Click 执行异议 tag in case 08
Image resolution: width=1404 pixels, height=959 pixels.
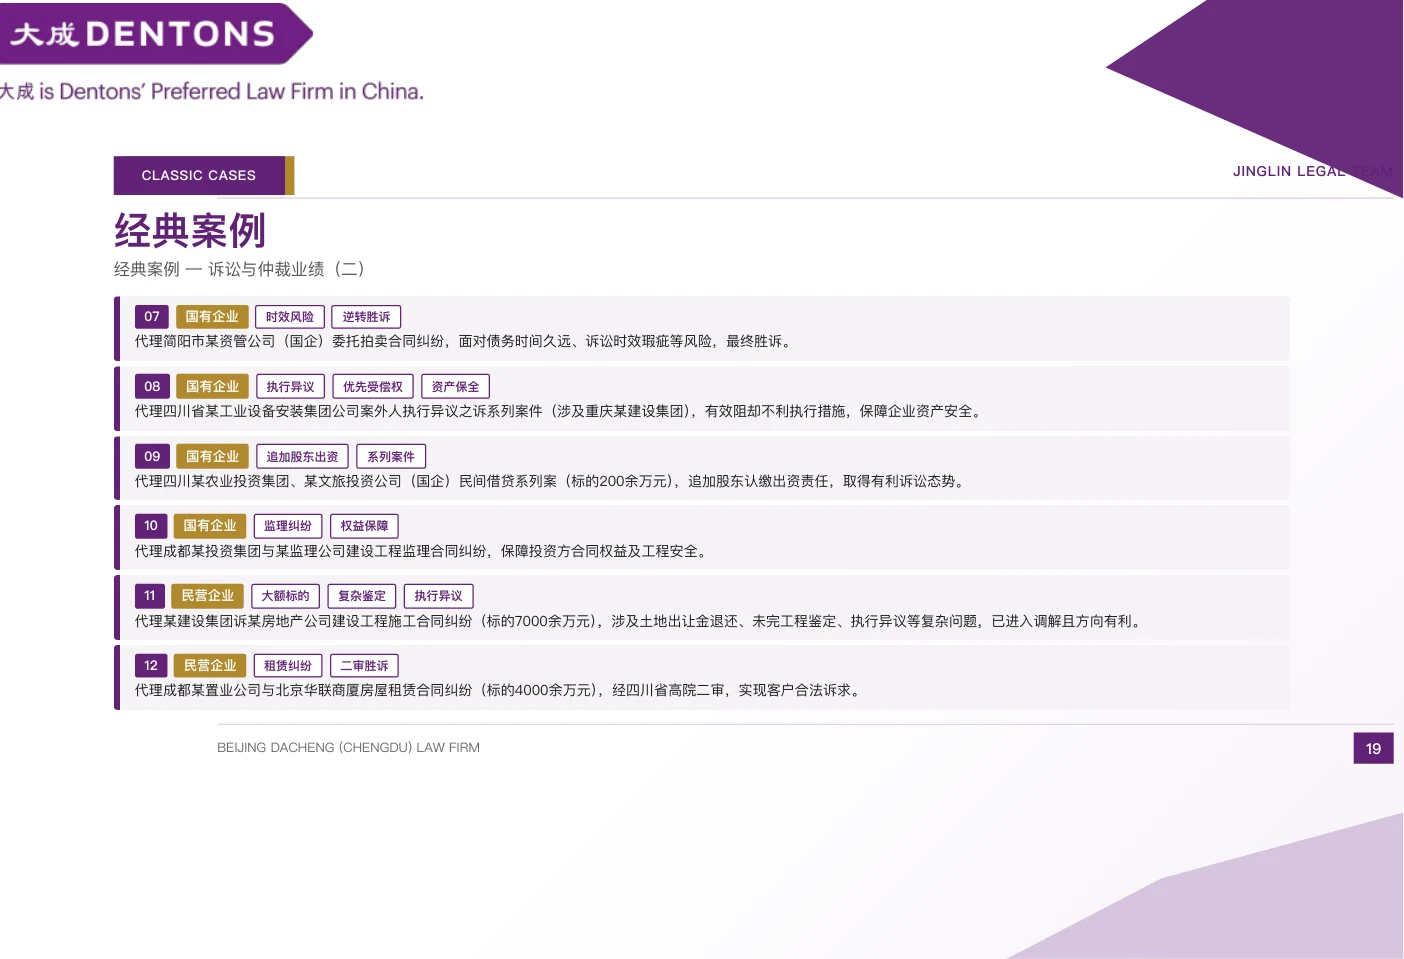pos(290,387)
